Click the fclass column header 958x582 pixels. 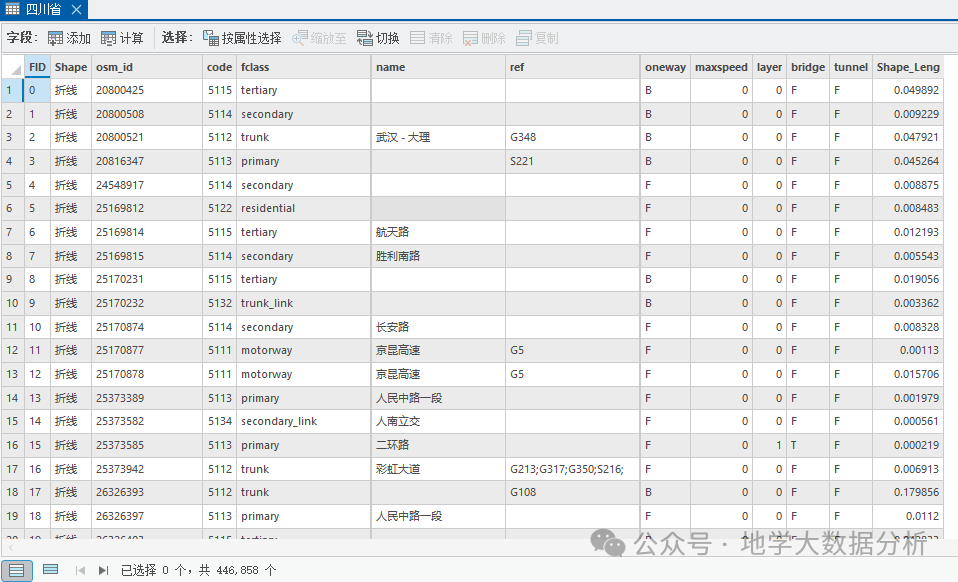(x=304, y=67)
